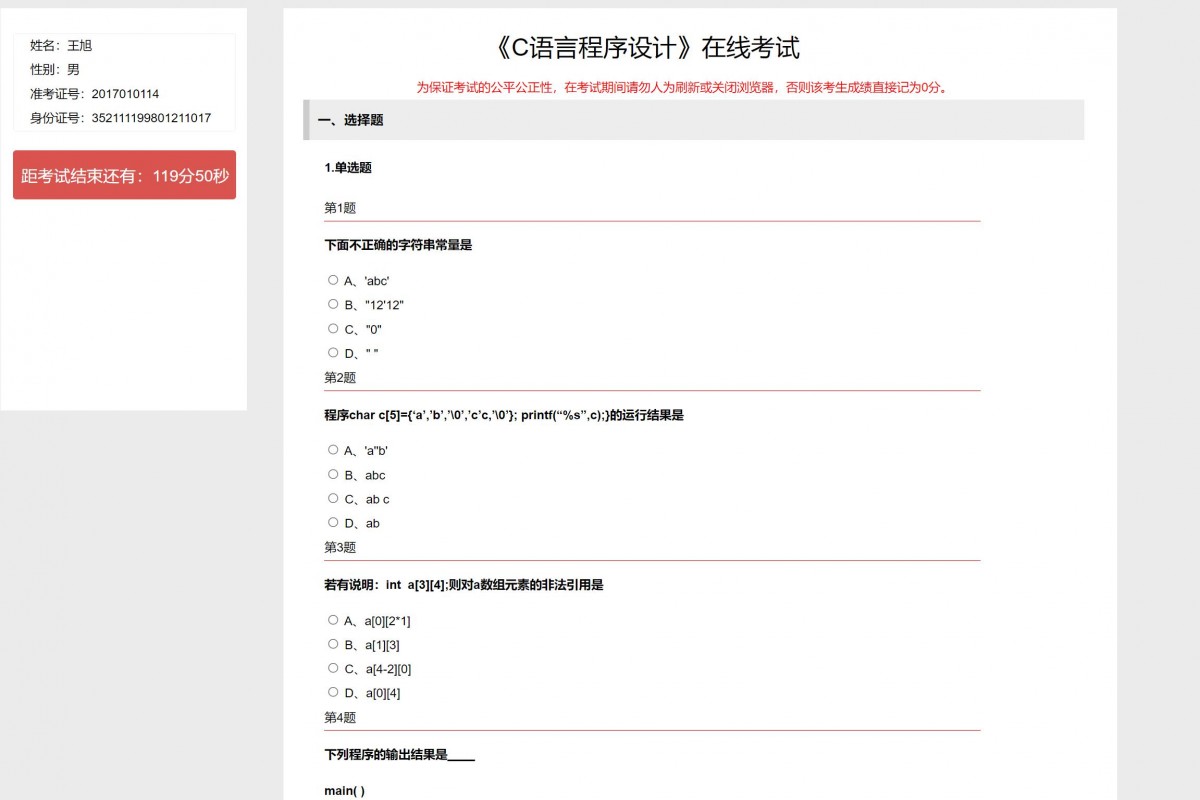Image resolution: width=1200 pixels, height=800 pixels.
Task: Pick option D blank string for question 1
Action: pos(333,352)
